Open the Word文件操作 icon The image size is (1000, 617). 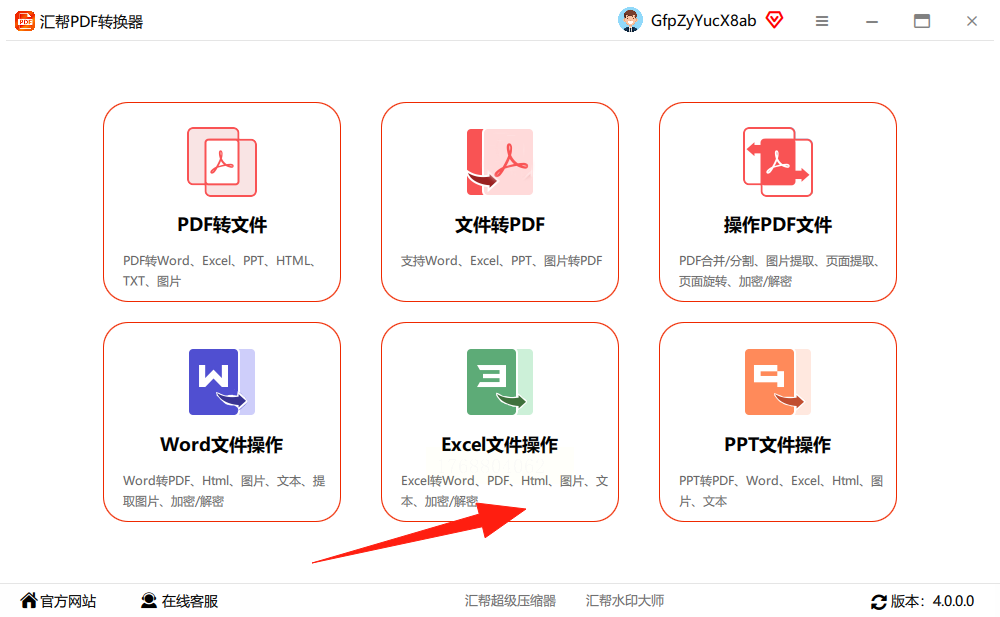(x=222, y=382)
